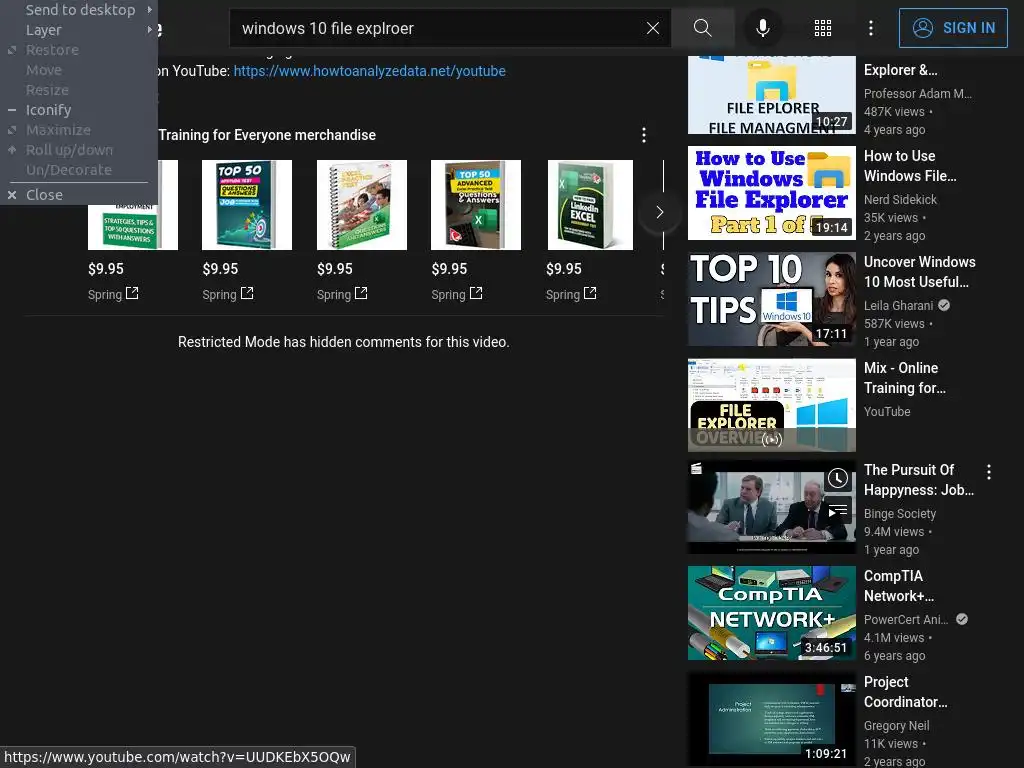Open the howtoanalyzedata.net/youtube link

pyautogui.click(x=370, y=71)
